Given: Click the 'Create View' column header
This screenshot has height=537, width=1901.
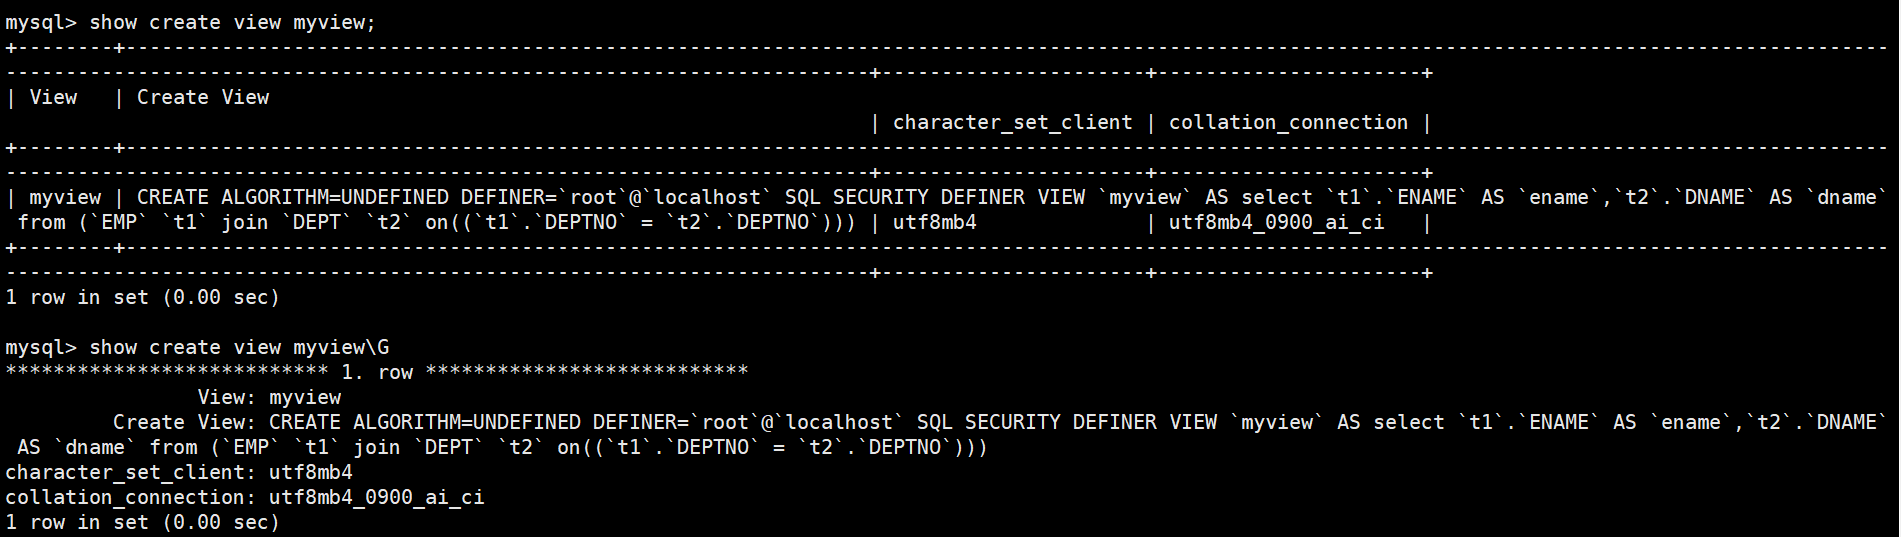Looking at the screenshot, I should [203, 97].
